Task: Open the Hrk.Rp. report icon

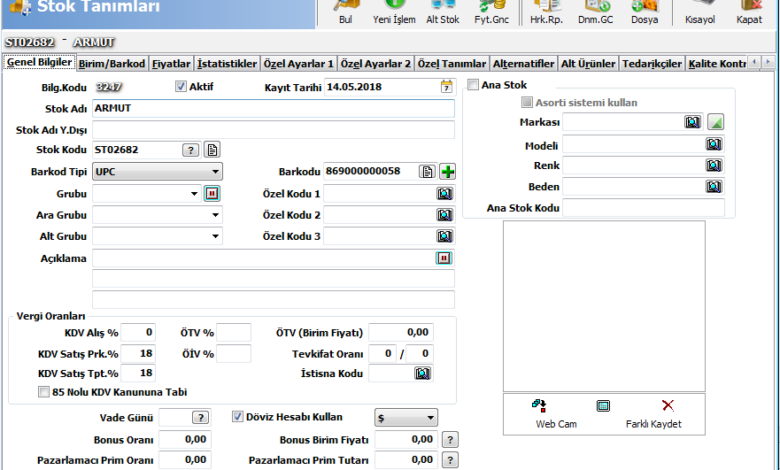Action: (x=545, y=12)
